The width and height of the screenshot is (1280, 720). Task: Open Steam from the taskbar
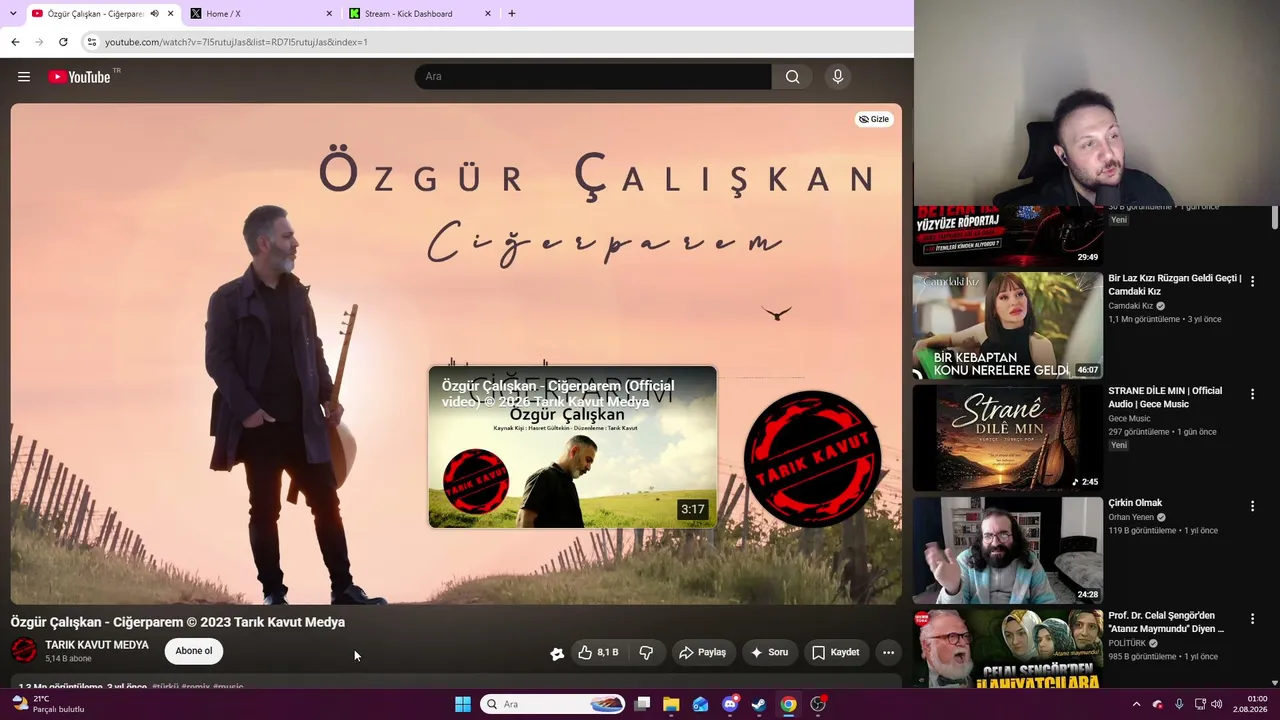[759, 704]
